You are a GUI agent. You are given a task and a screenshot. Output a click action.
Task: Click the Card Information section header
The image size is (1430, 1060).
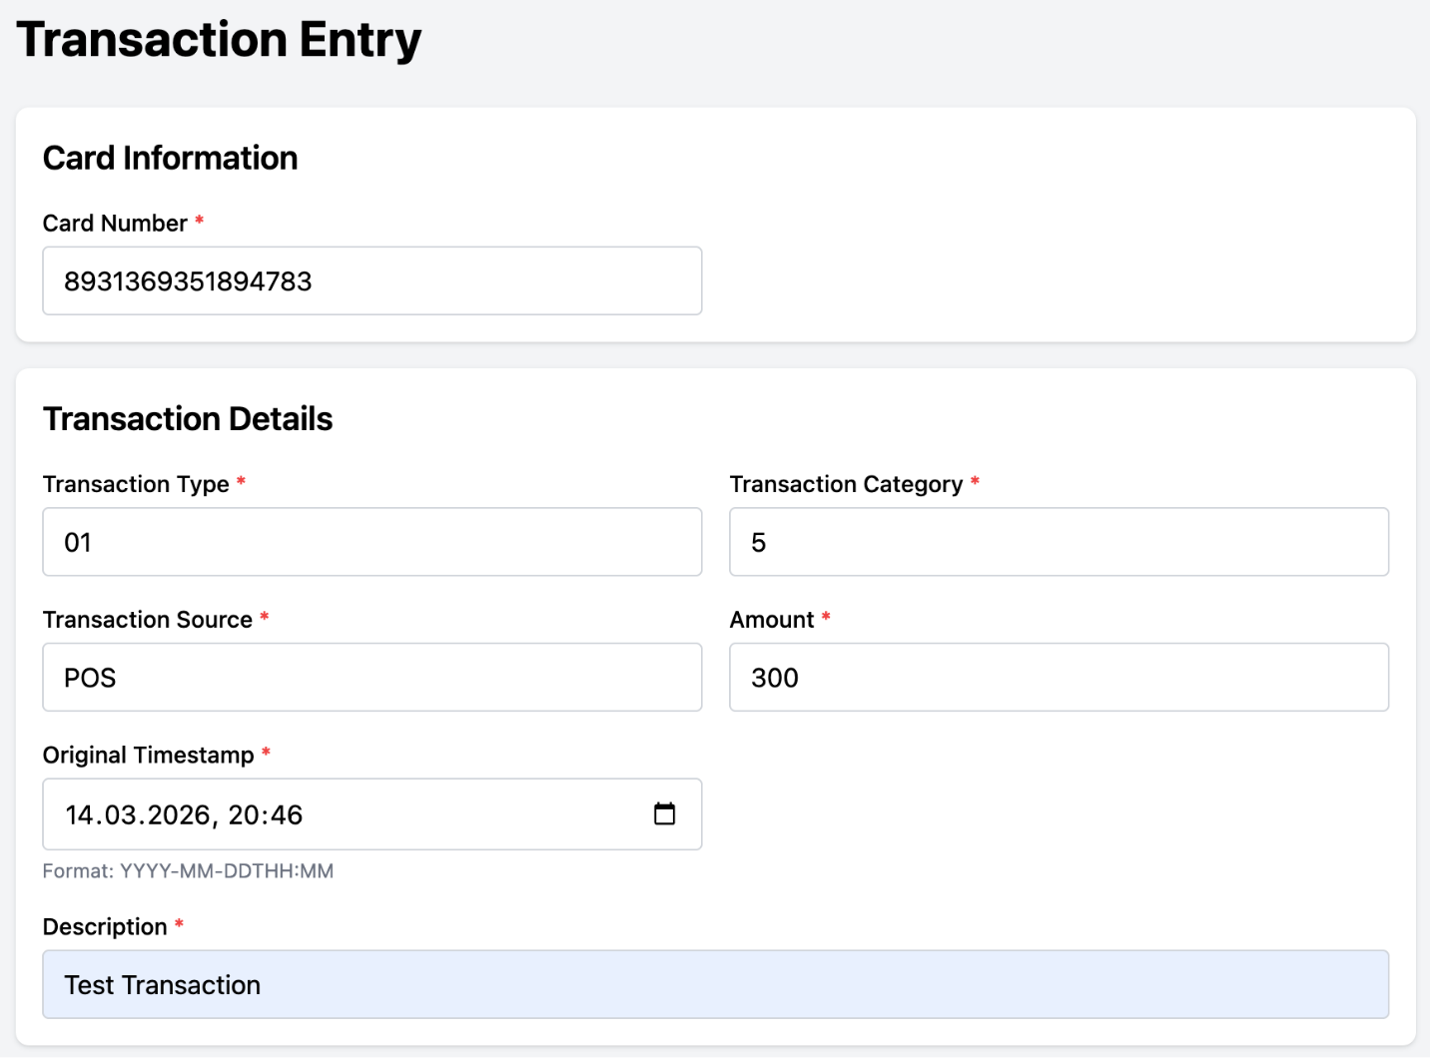pos(170,157)
